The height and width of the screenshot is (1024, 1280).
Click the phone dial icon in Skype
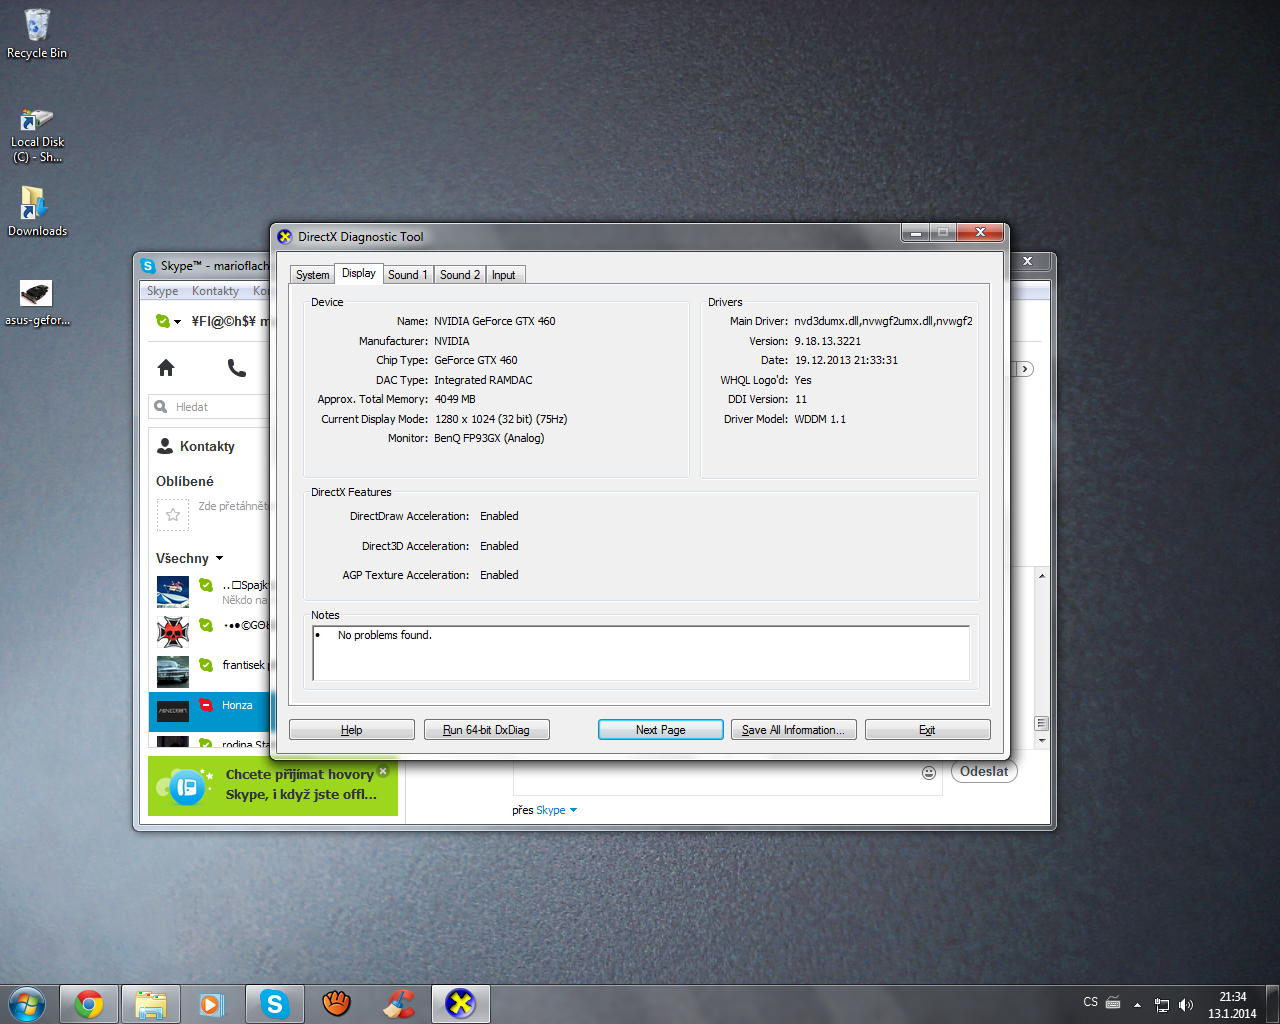236,368
